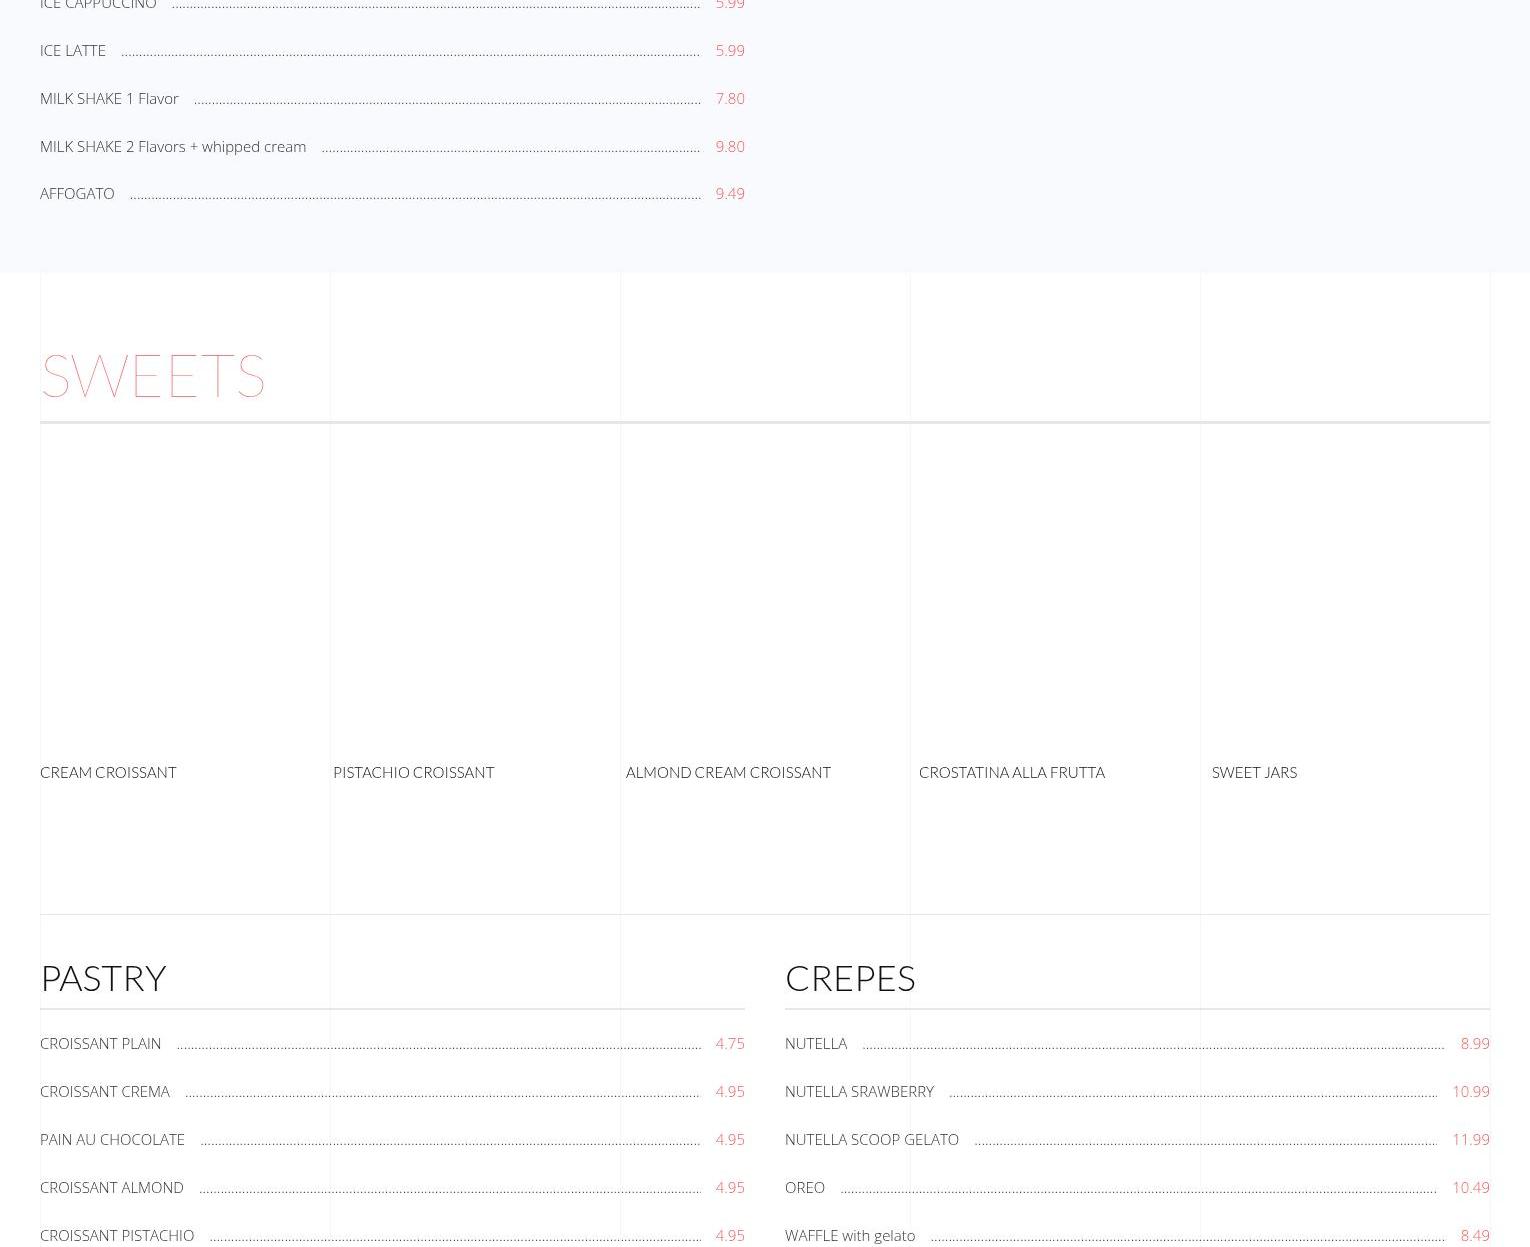Click the CREPES section heading

[850, 978]
